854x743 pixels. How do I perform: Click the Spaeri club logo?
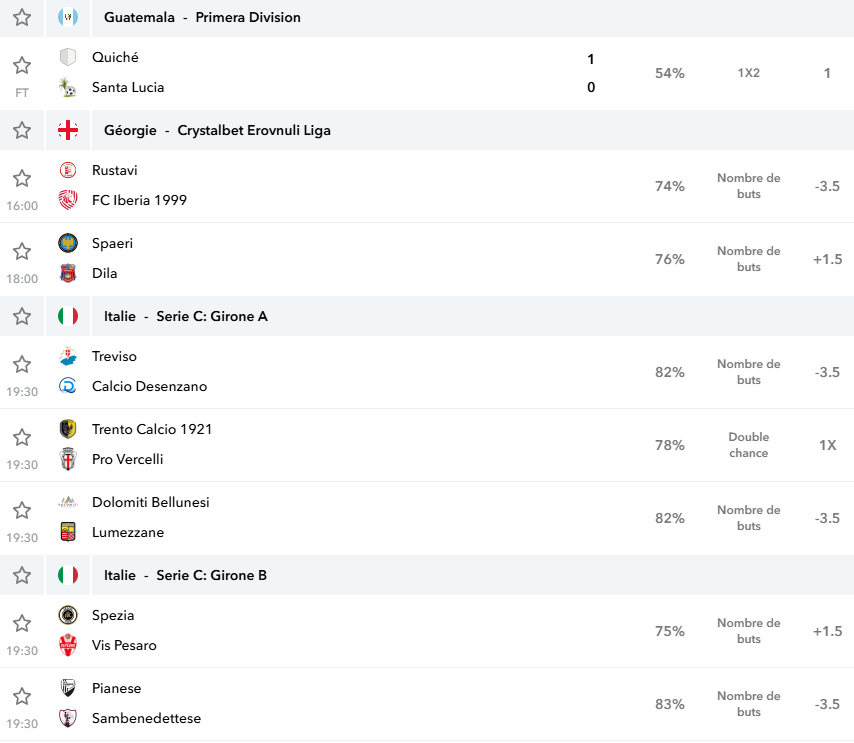tap(68, 243)
